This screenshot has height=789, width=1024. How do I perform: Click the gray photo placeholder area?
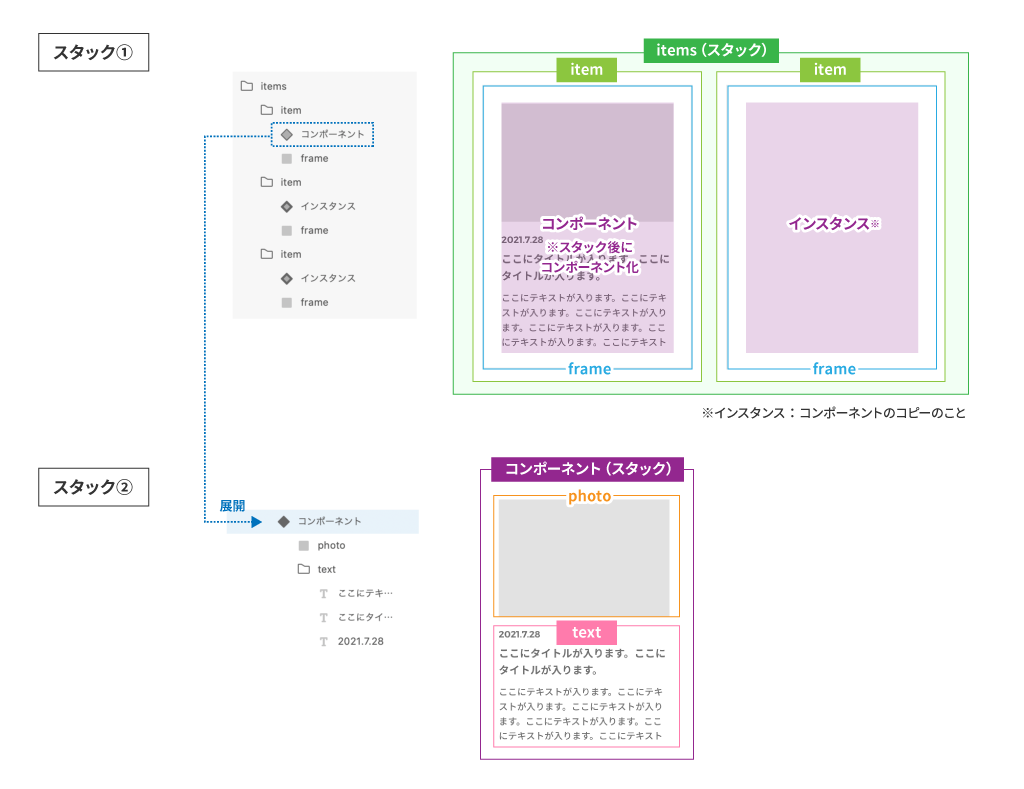pyautogui.click(x=584, y=557)
